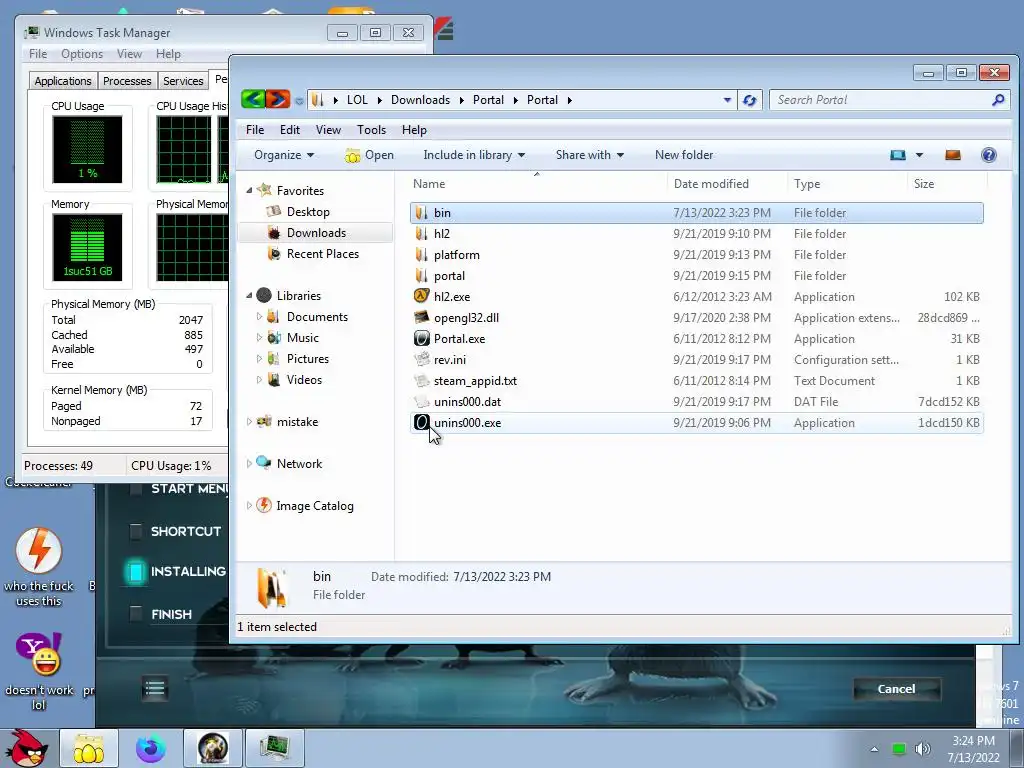
Task: Switch to Task Manager Processes tab
Action: point(127,80)
